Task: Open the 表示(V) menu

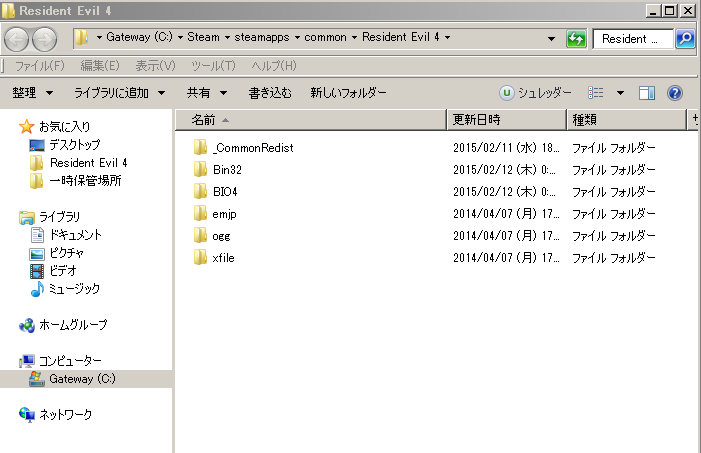Action: (155, 66)
